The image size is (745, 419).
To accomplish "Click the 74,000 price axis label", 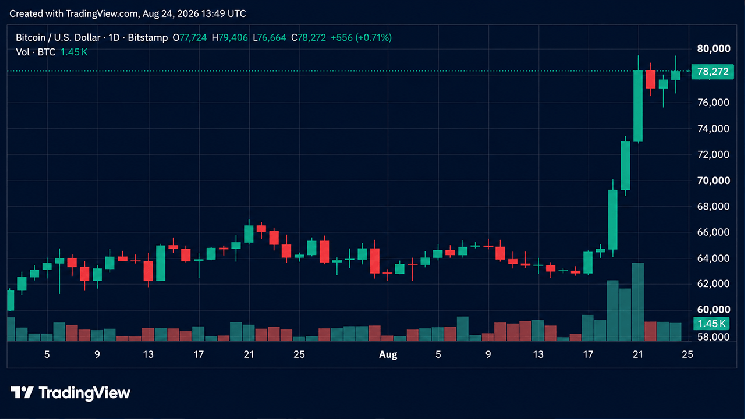I will [x=713, y=129].
